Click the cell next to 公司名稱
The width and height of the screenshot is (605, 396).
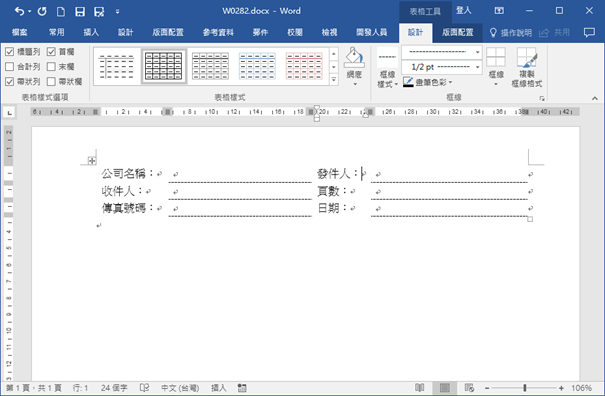pos(240,174)
